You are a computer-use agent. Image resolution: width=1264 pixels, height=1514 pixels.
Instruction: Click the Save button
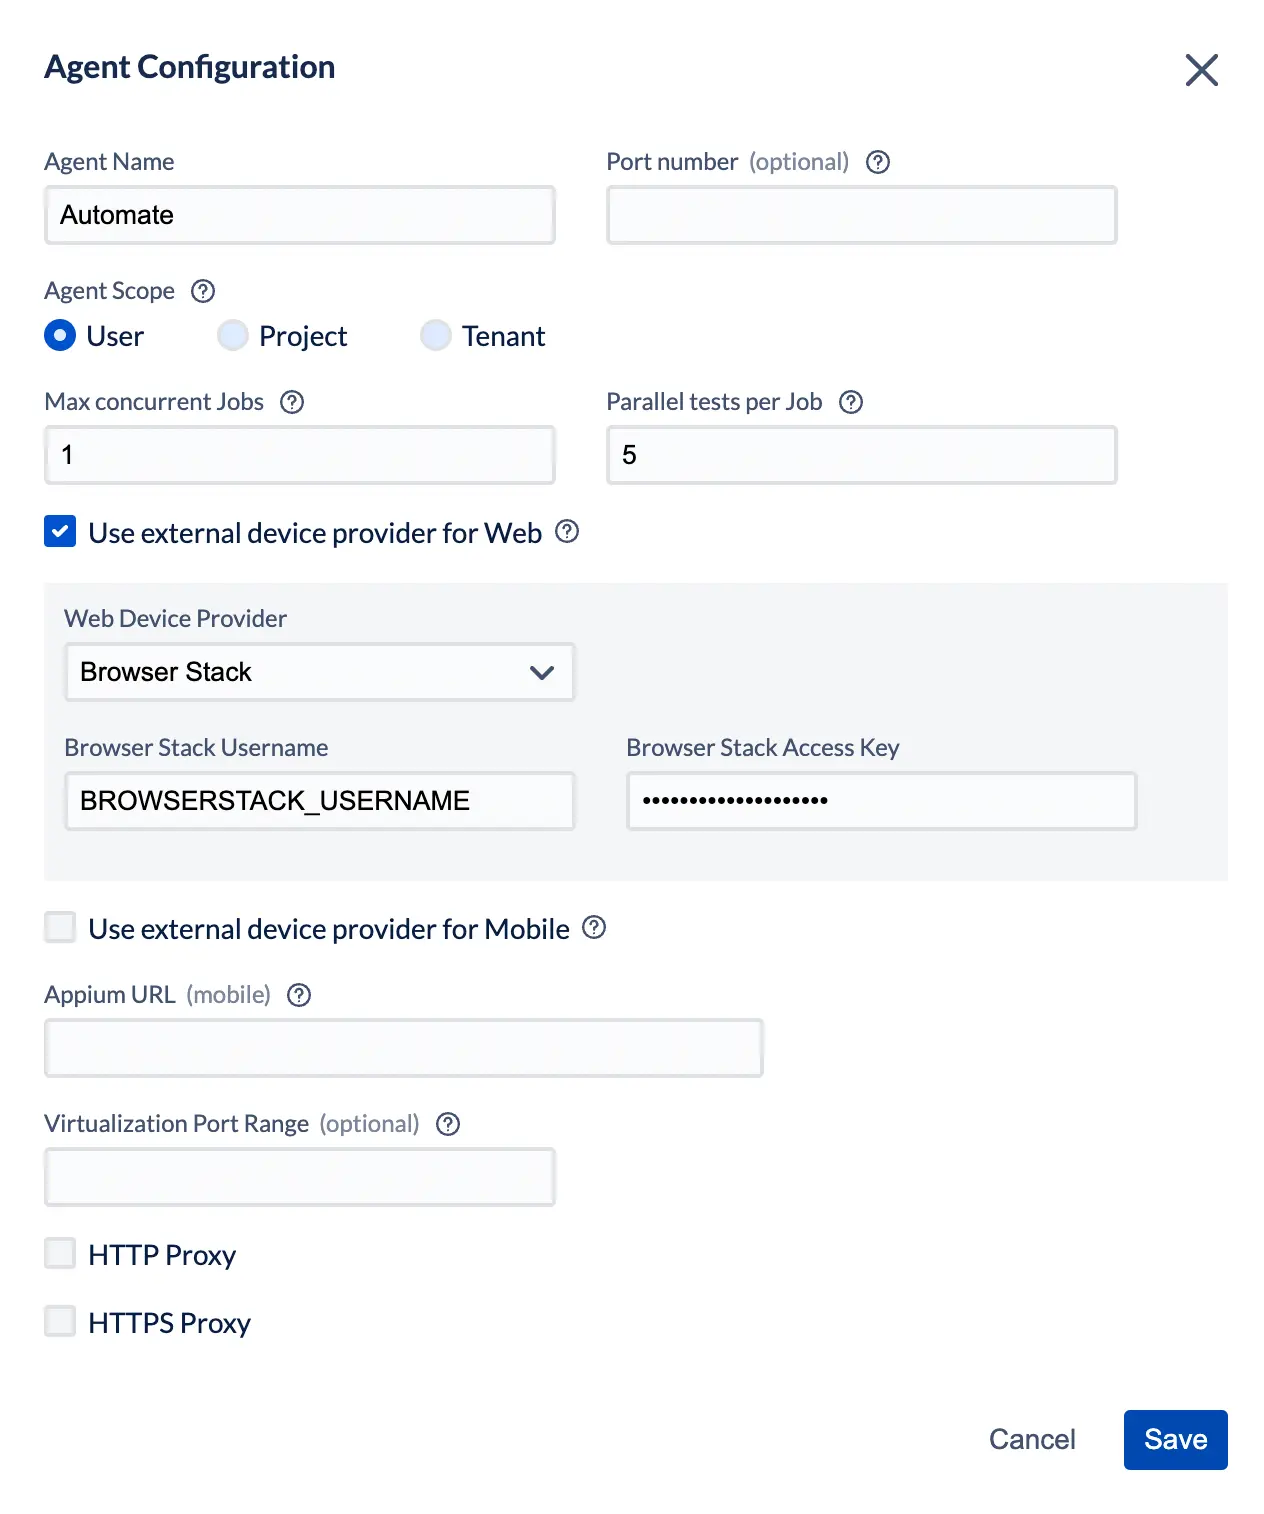click(1175, 1439)
